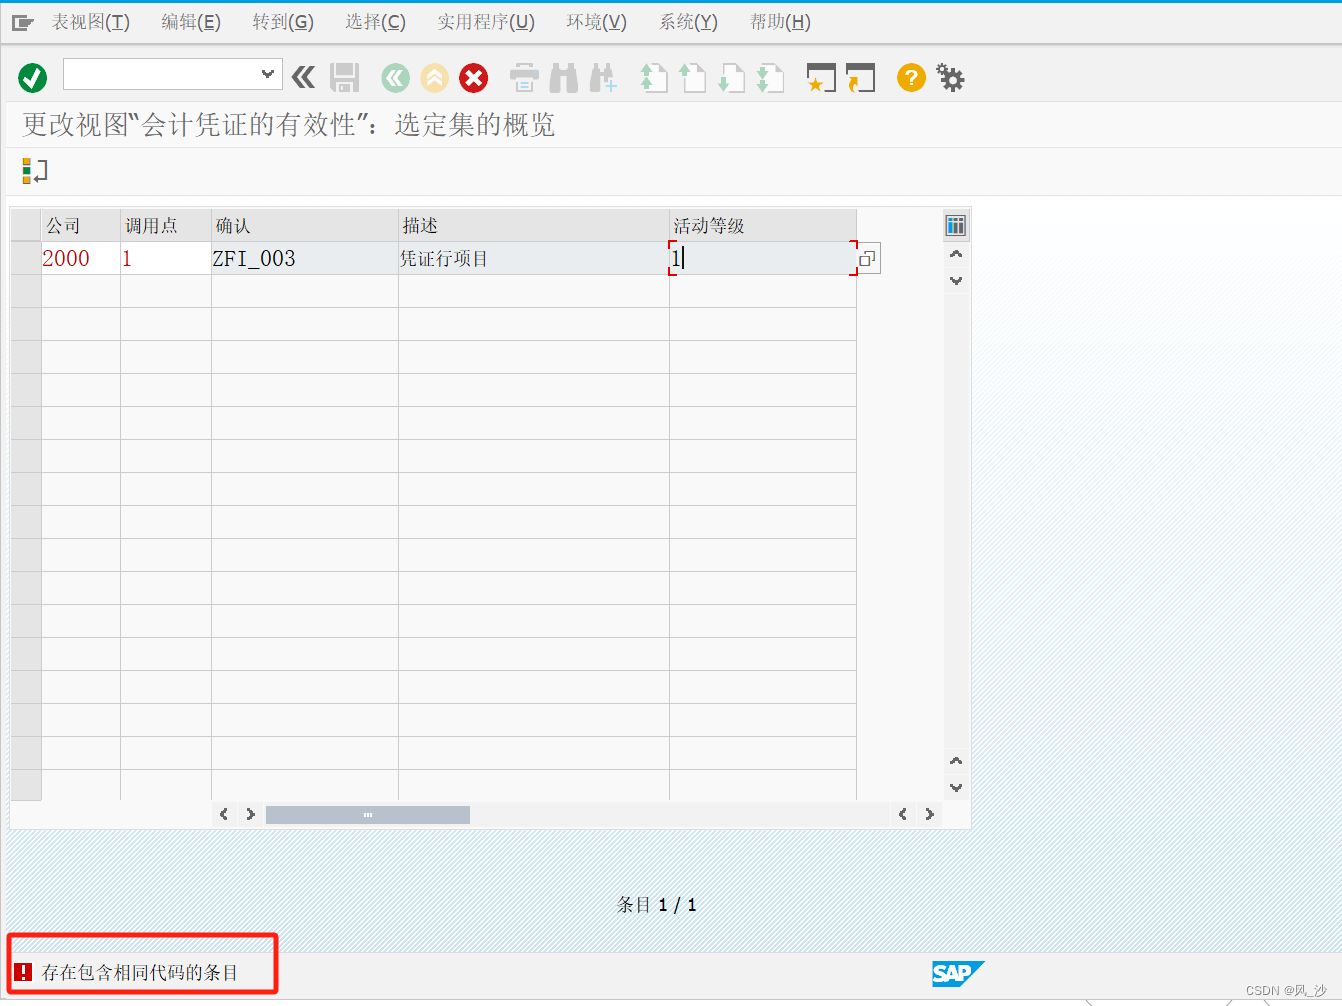Viewport: 1342px width, 1006px height.
Task: Open the 编辑(E) menu
Action: point(191,22)
